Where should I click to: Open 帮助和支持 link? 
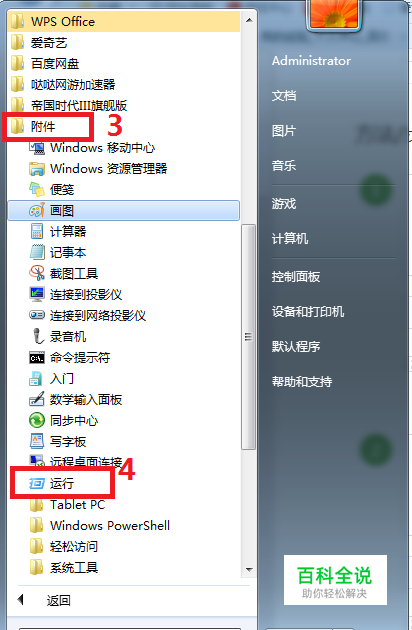302,382
